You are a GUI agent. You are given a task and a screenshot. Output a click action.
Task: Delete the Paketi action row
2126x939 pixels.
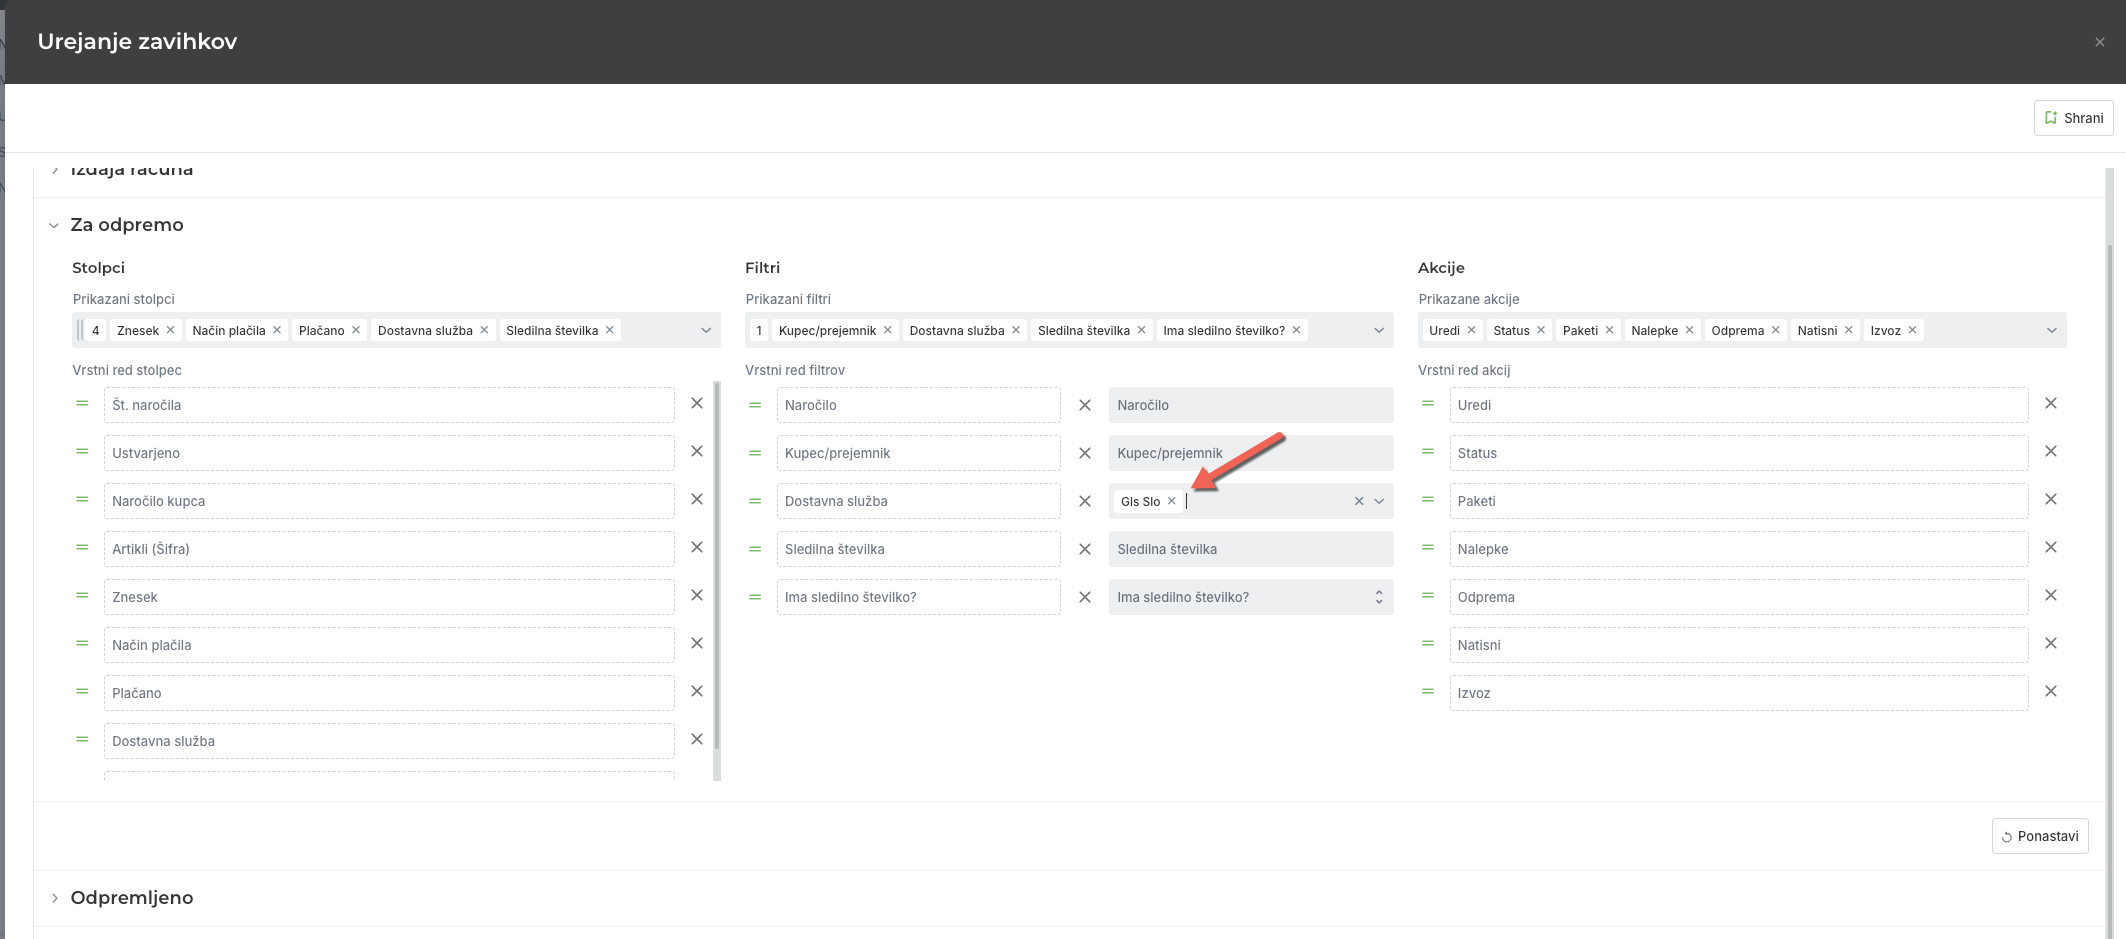[x=2050, y=500]
